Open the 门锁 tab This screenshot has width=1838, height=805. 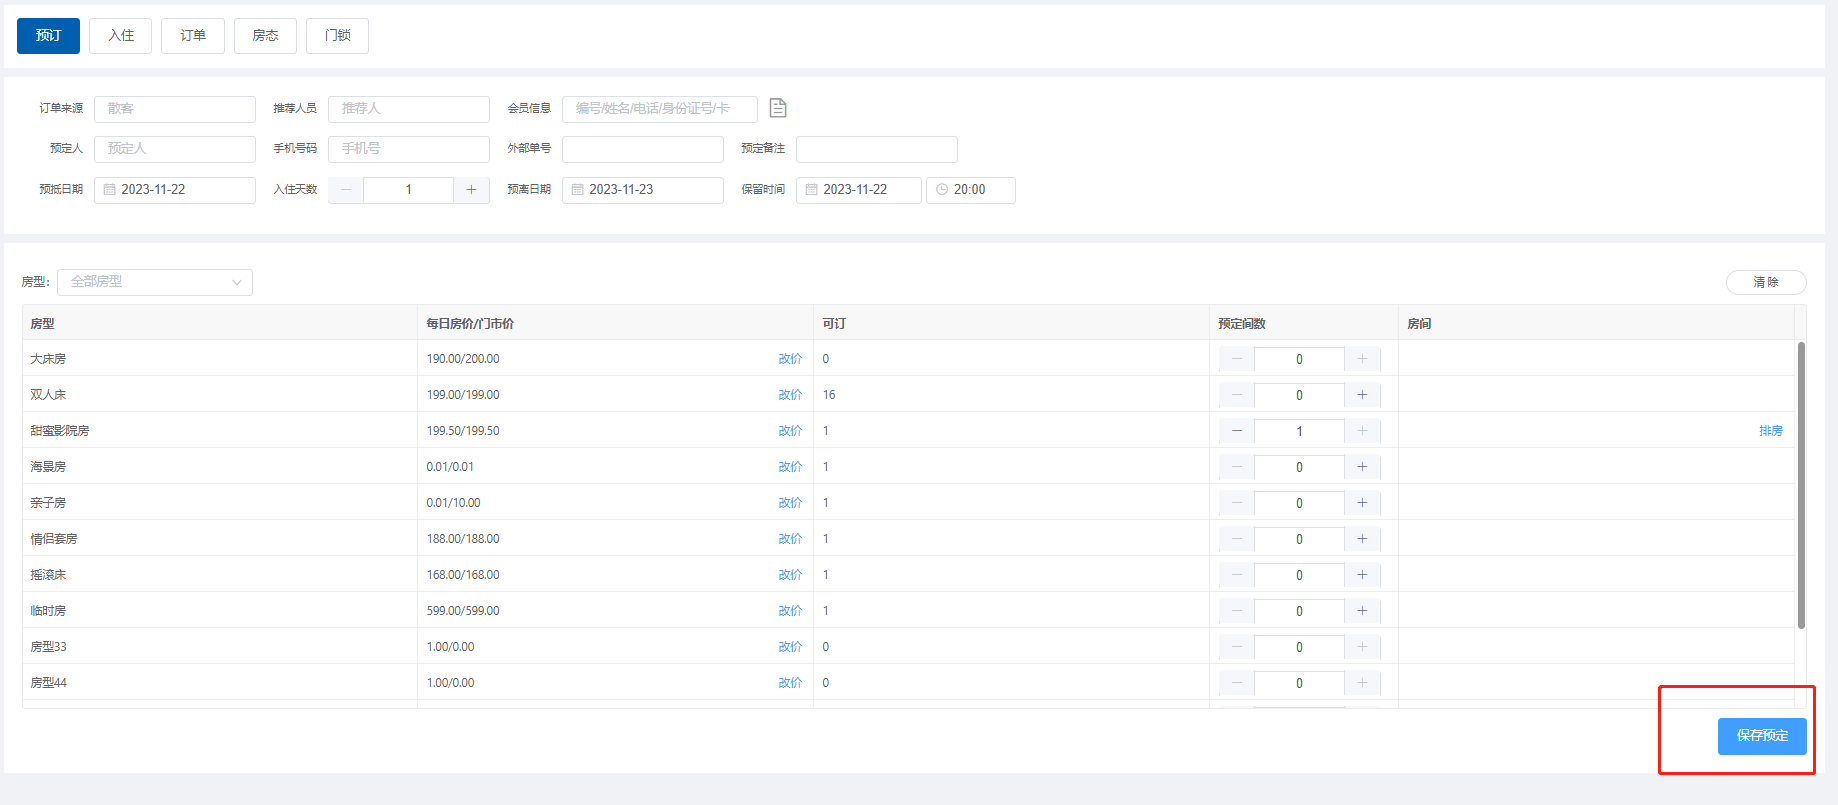[x=337, y=36]
